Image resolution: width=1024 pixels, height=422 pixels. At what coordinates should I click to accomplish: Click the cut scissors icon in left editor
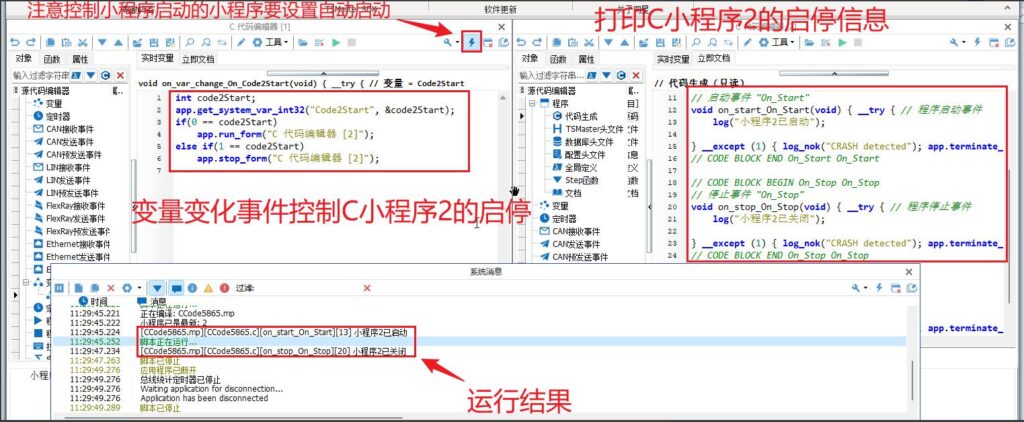pos(84,43)
